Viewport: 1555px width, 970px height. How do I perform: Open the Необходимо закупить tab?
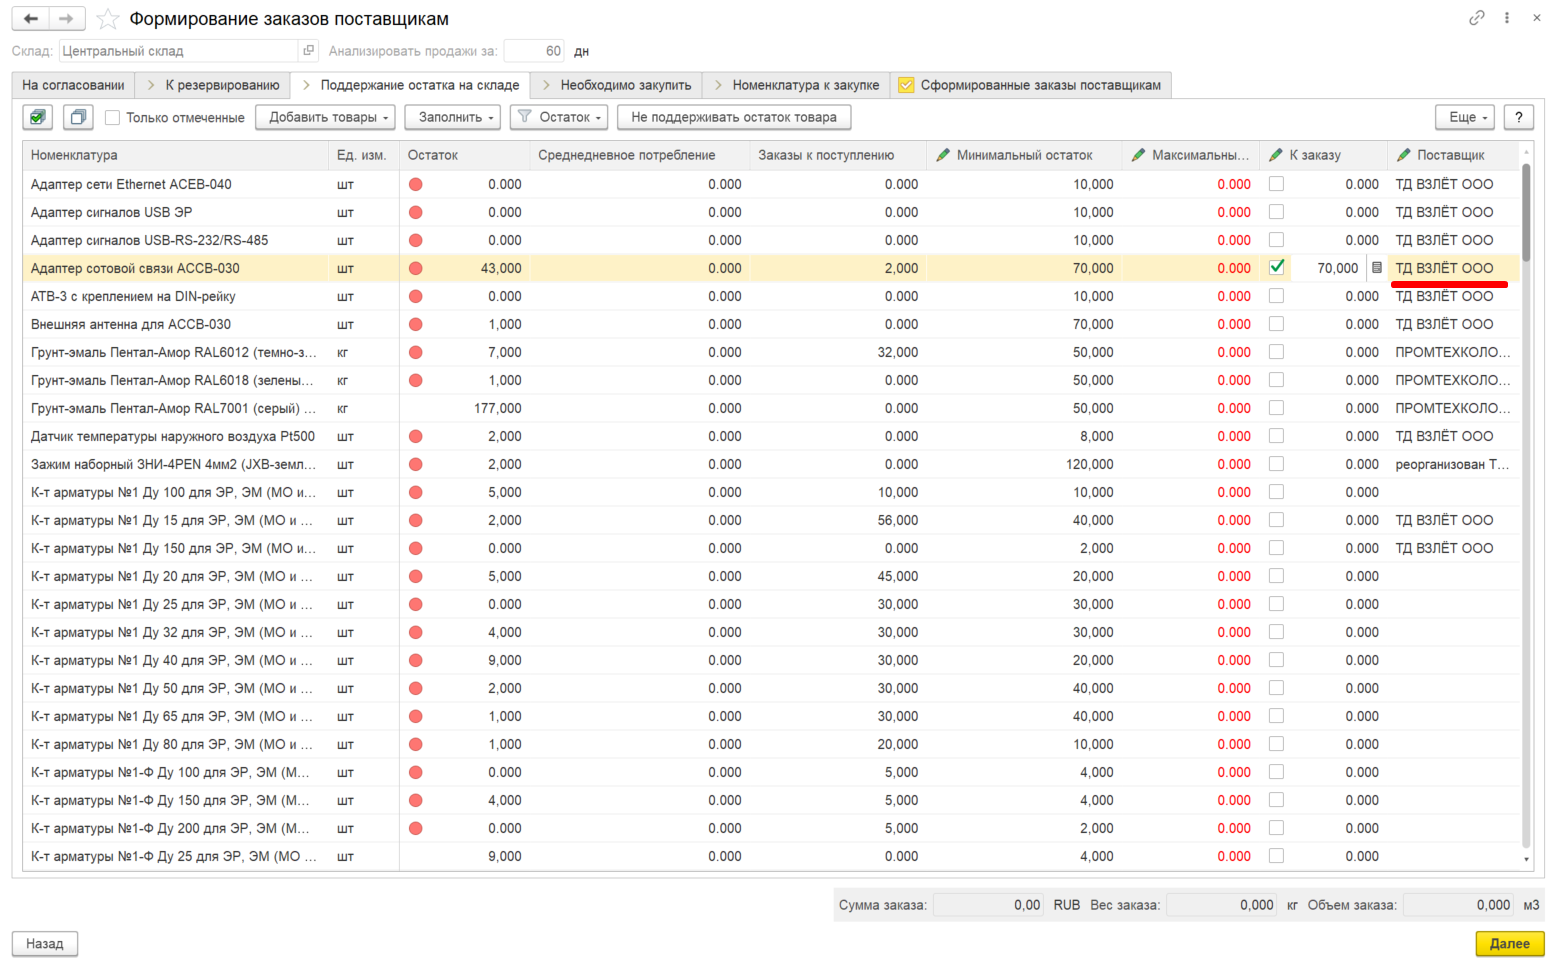pos(617,85)
